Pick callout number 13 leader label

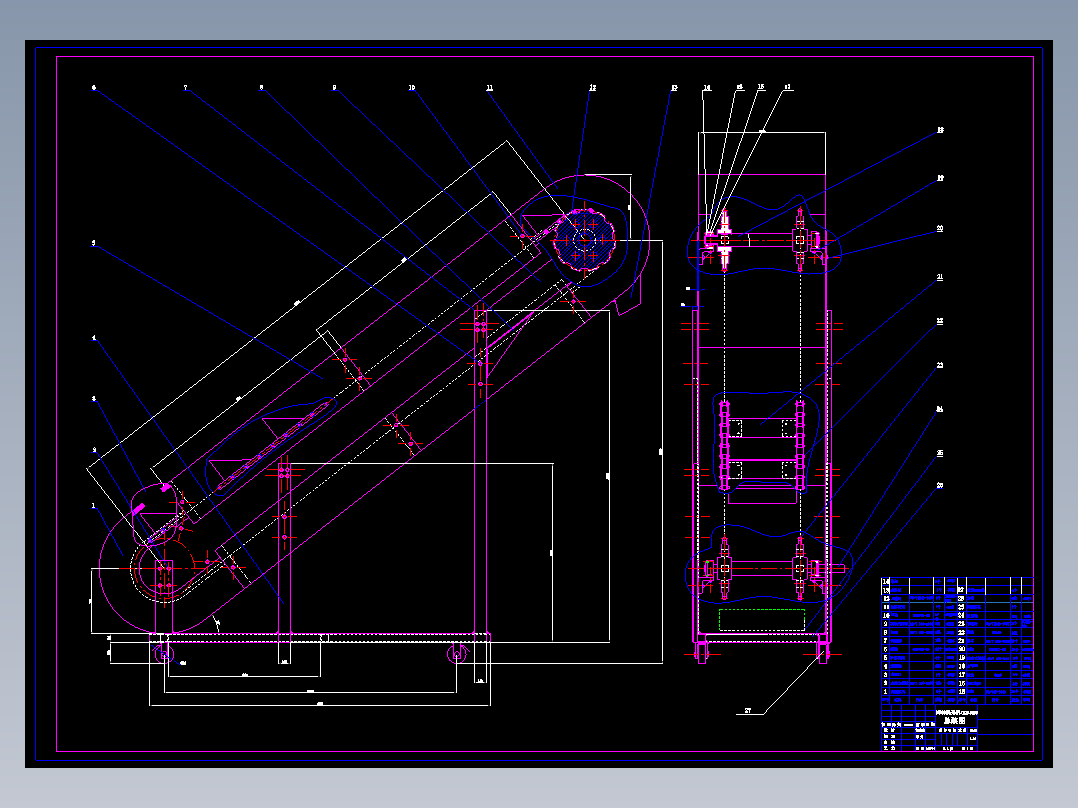pos(674,87)
